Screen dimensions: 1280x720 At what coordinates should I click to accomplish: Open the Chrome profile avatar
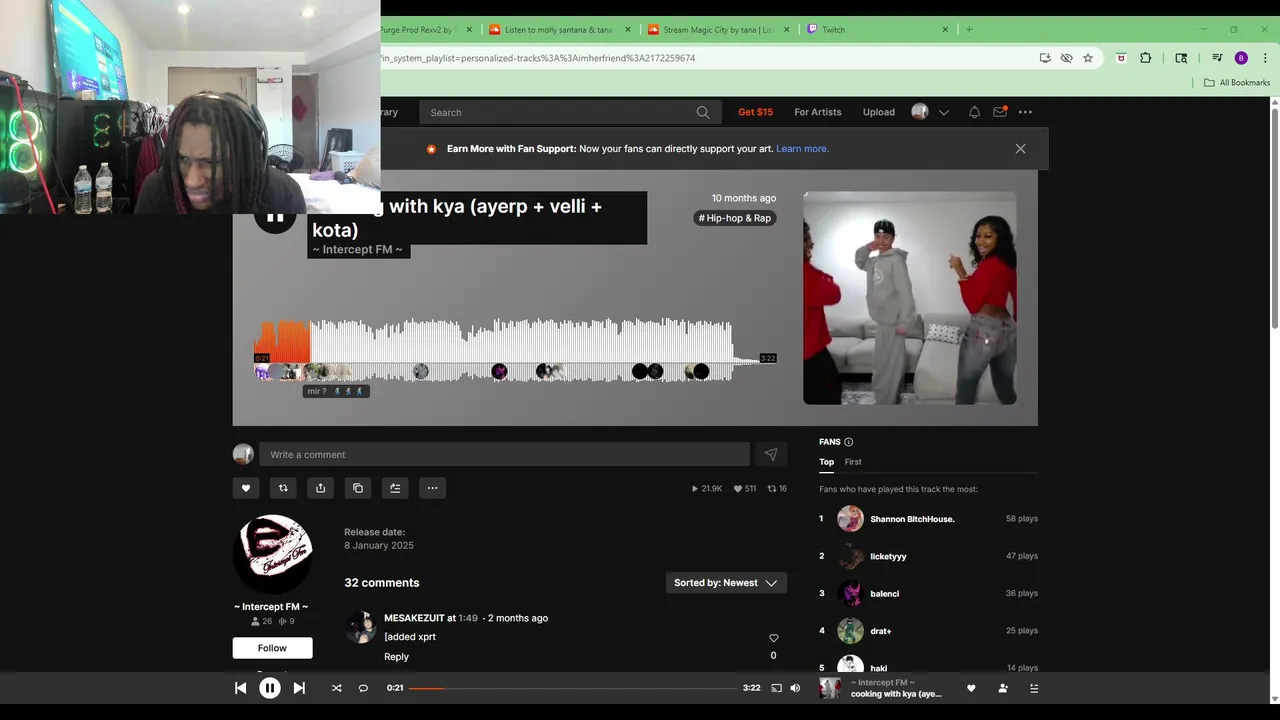click(x=1241, y=58)
